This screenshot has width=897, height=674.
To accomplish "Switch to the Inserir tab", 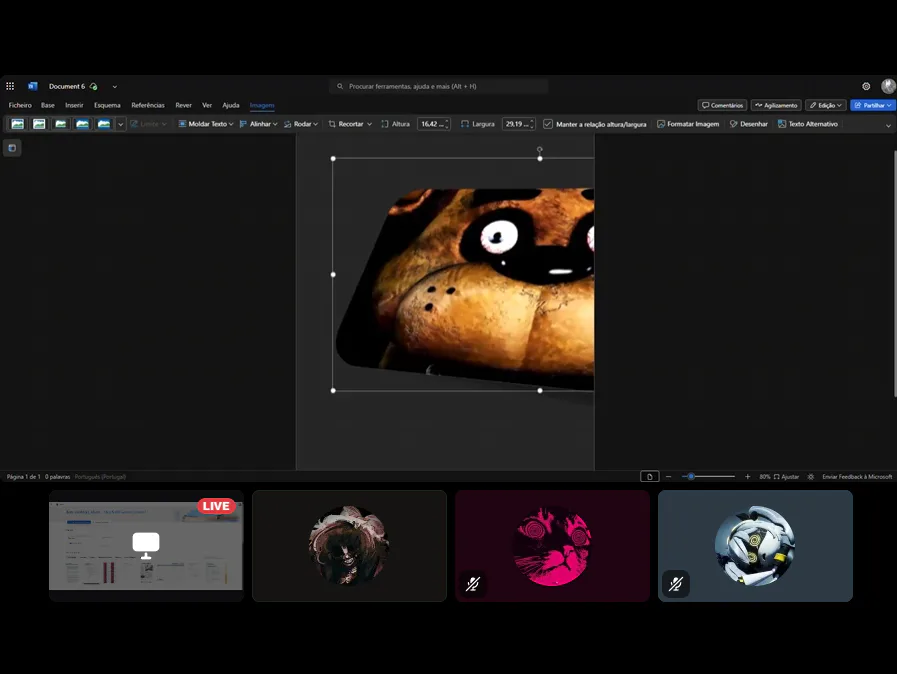I will 74,105.
